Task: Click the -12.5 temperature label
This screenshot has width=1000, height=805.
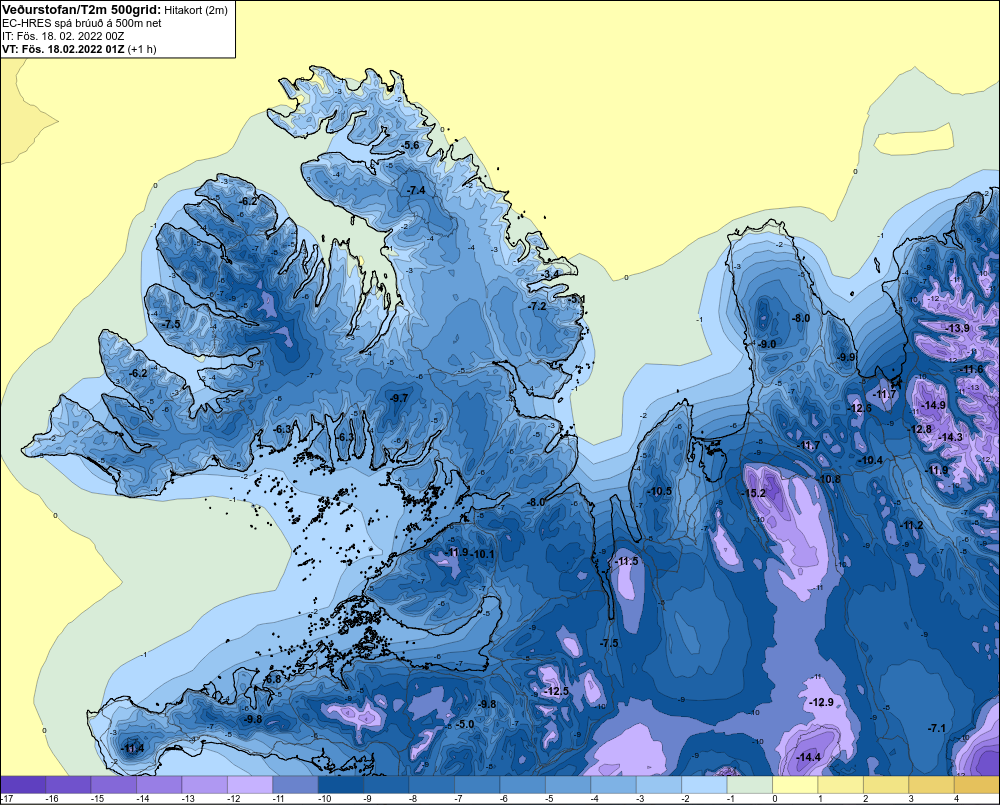Action: point(555,691)
